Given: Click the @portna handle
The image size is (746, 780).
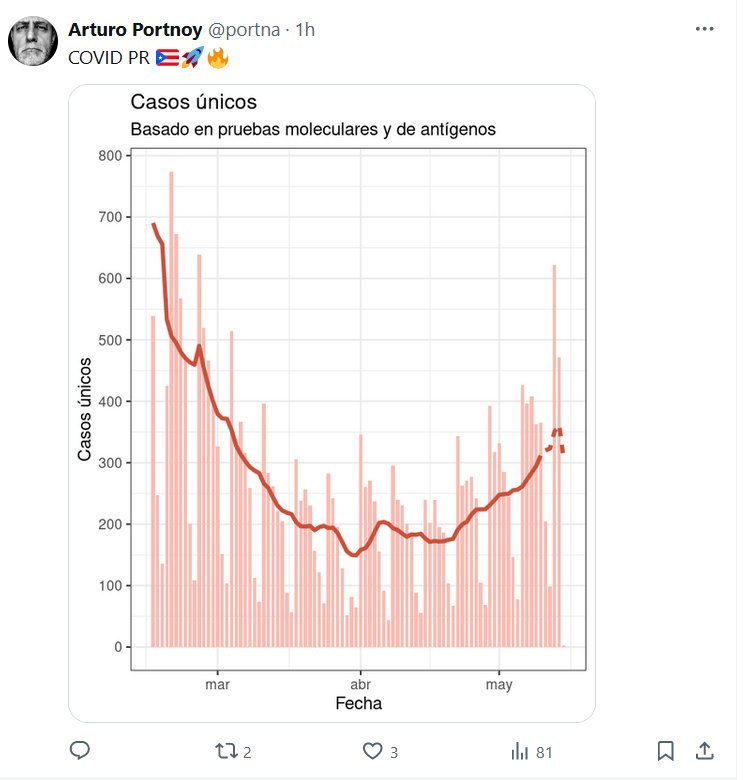Looking at the screenshot, I should 243,30.
